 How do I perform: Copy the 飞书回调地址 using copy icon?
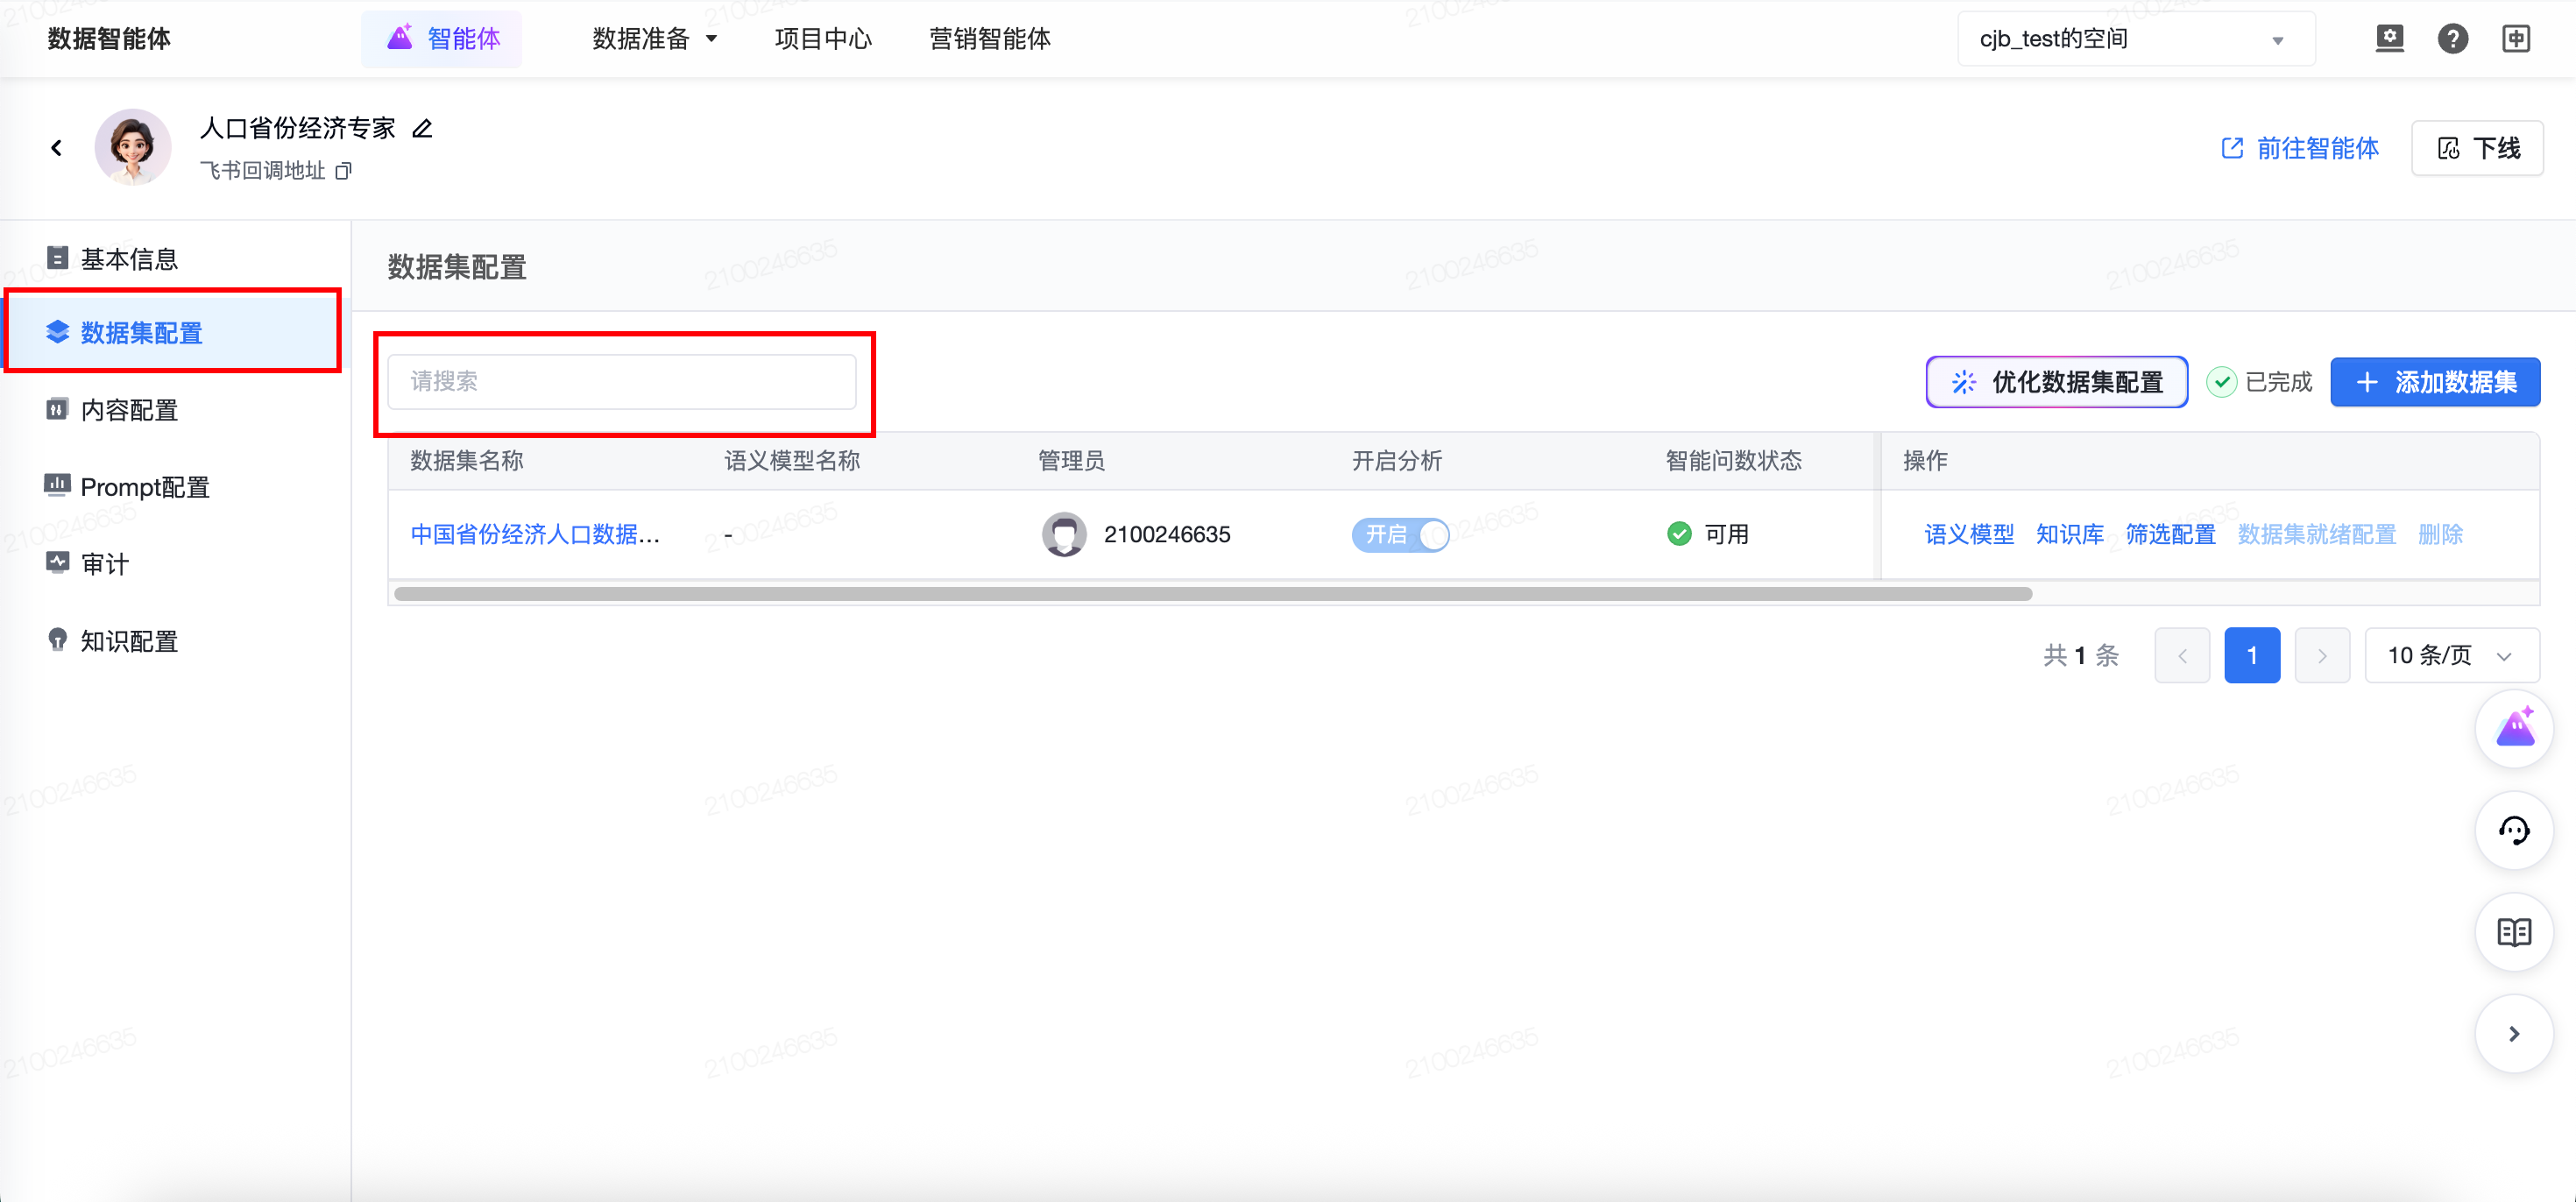[x=343, y=171]
